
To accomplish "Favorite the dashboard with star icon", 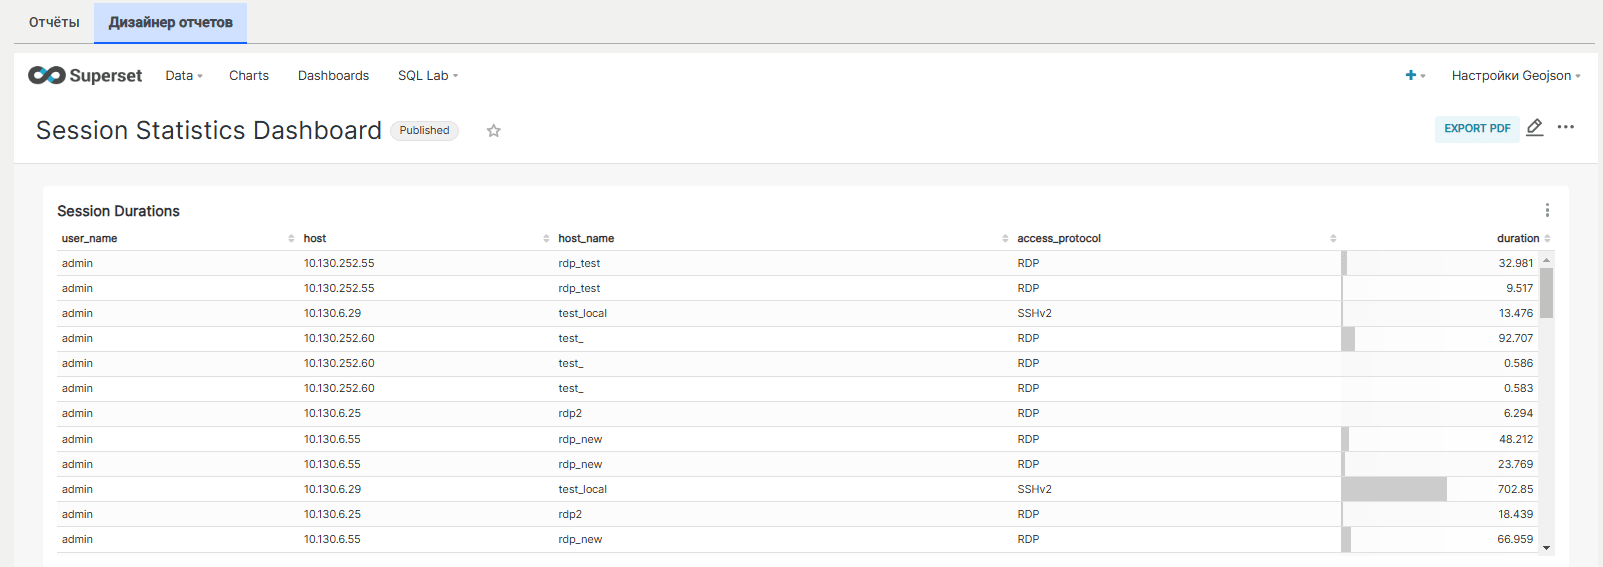I will (493, 130).
